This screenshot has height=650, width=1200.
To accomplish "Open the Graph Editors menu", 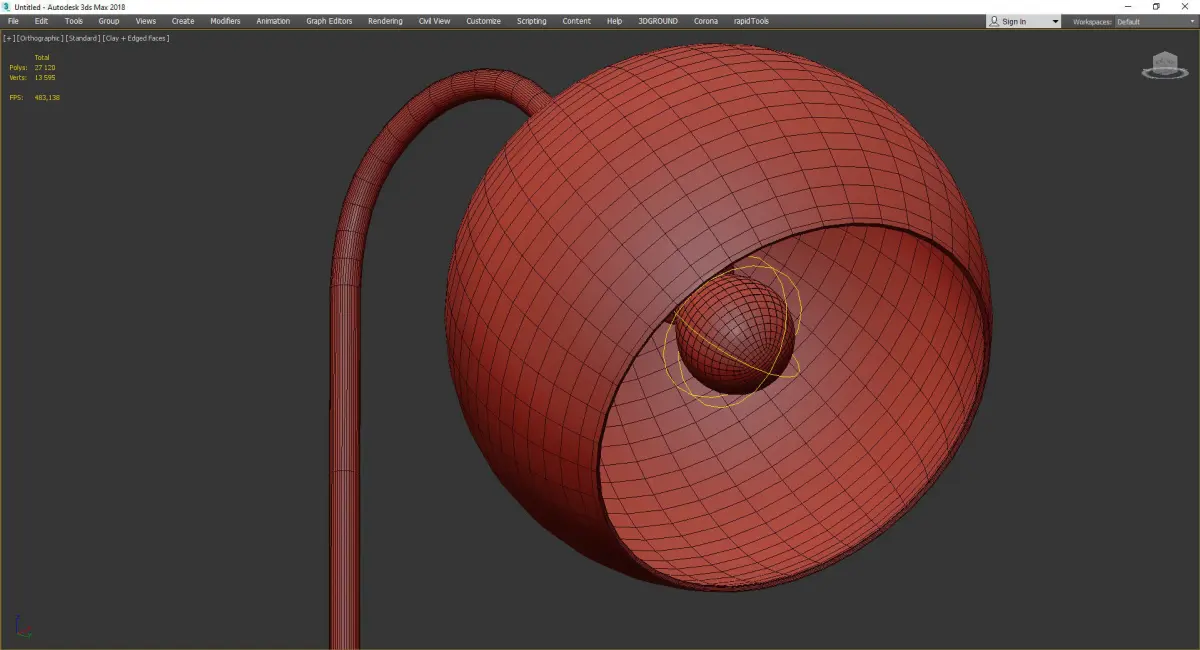I will pos(329,21).
